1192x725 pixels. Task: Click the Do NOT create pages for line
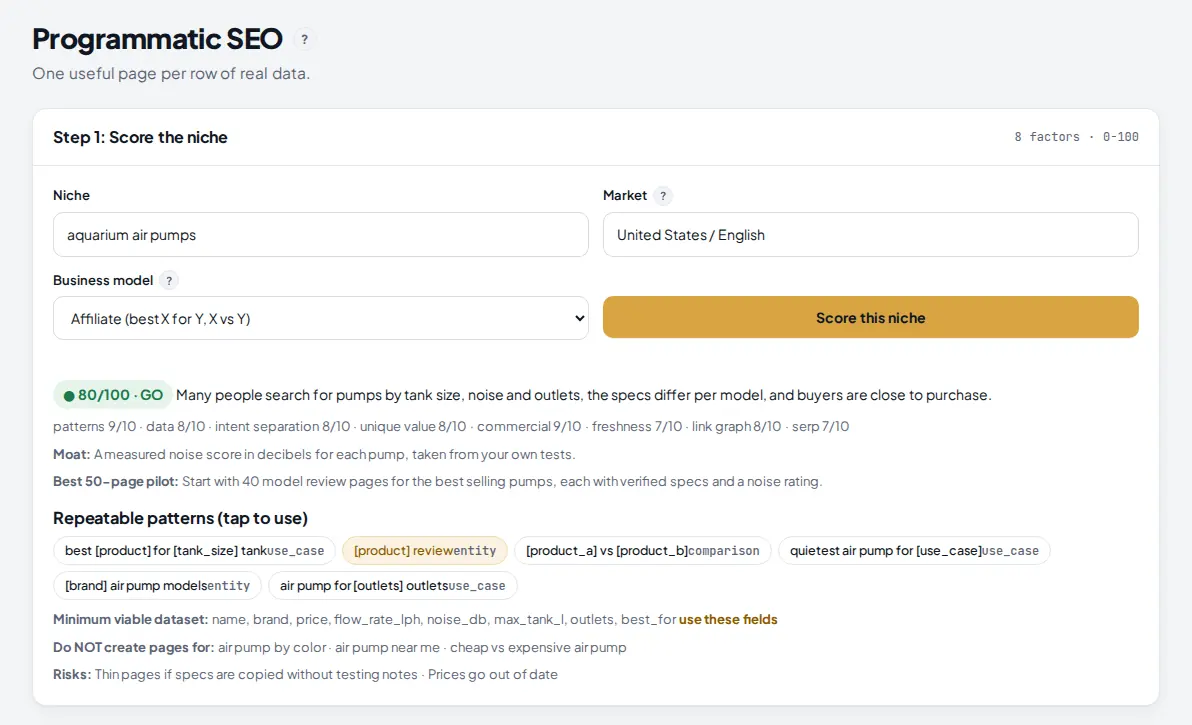[340, 647]
